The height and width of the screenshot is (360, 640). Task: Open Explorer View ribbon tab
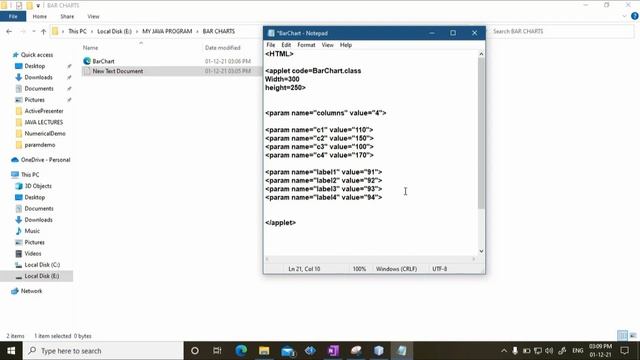point(93,16)
